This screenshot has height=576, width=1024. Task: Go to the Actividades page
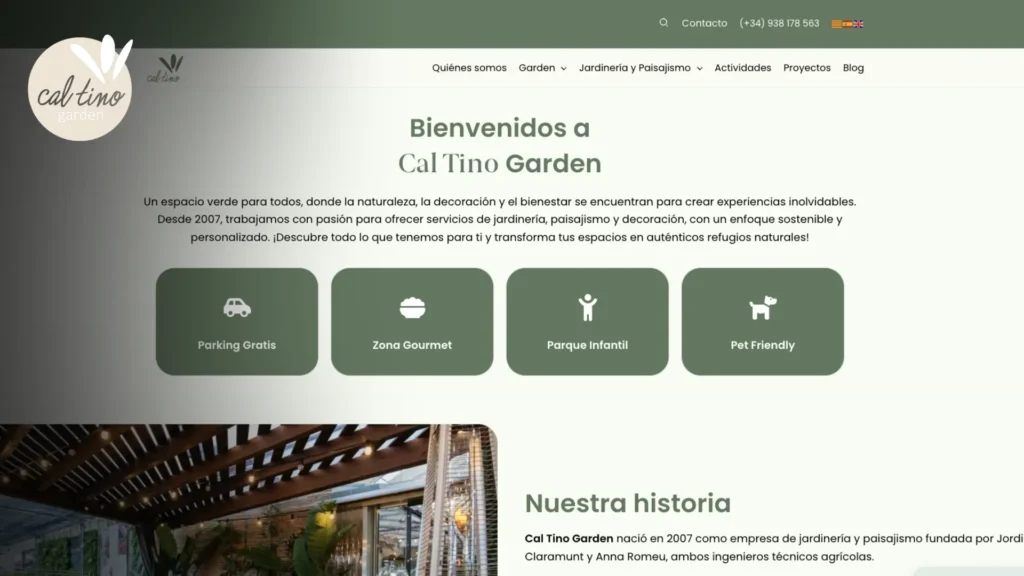point(742,68)
